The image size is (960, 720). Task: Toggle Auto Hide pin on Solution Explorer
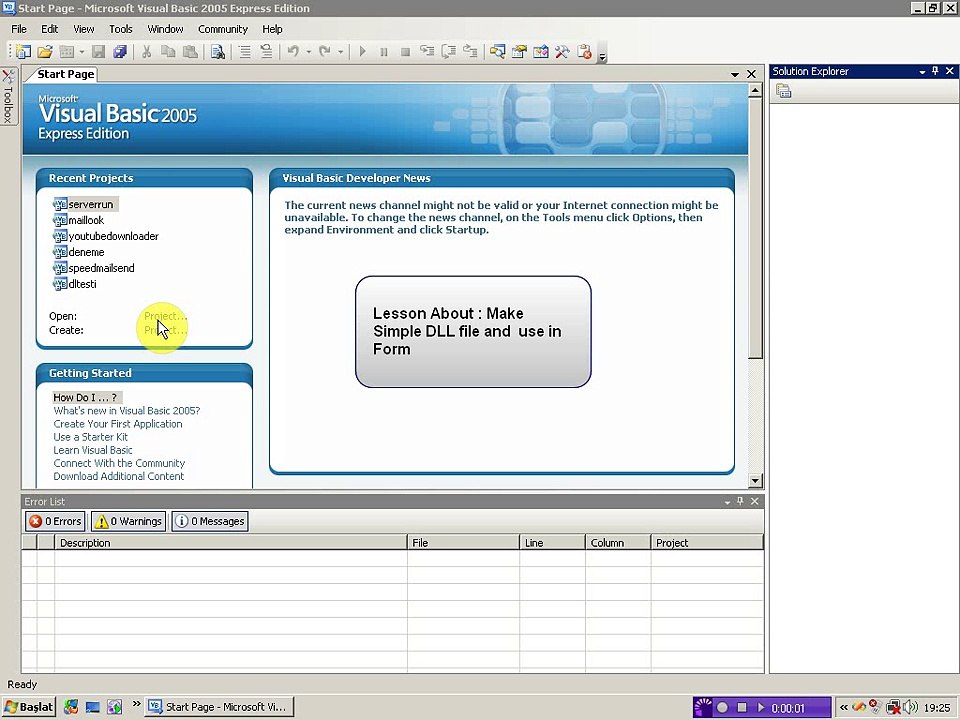click(x=935, y=71)
